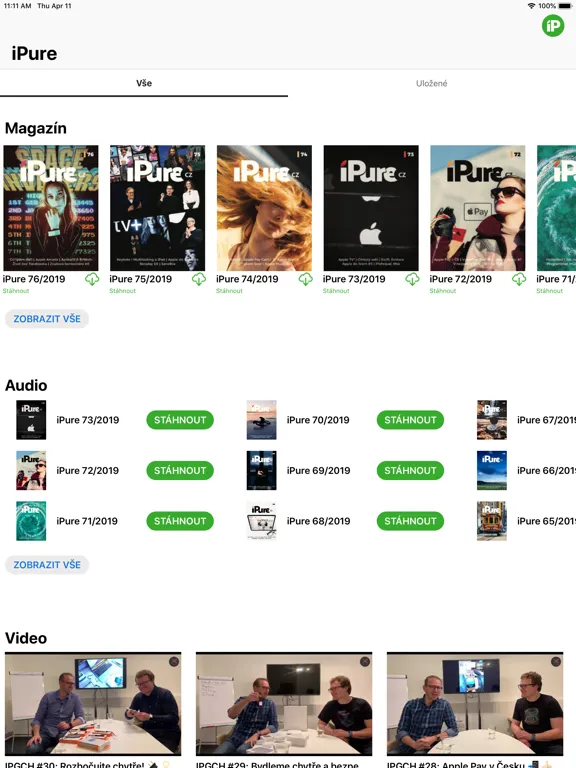
Task: Download iPure 75/2019 via cloud icon
Action: pos(199,279)
